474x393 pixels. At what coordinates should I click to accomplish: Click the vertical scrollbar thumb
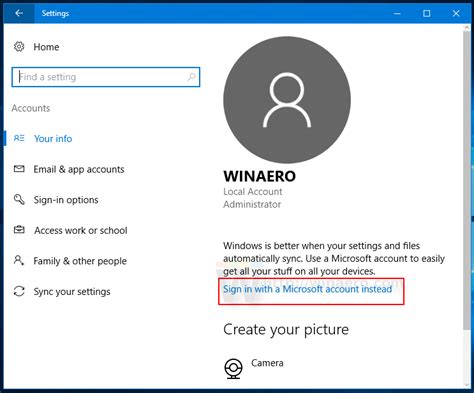(x=467, y=180)
